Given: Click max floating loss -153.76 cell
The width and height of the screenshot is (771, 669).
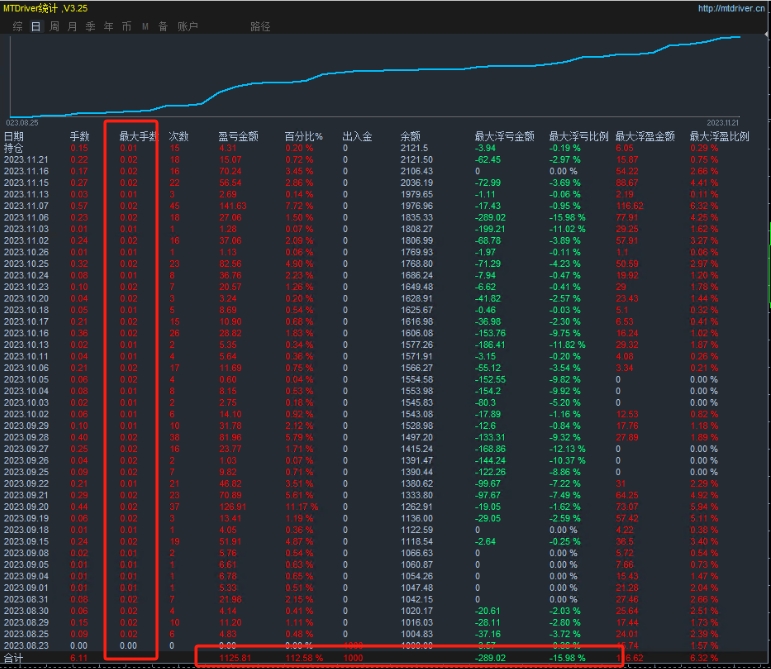Looking at the screenshot, I should pyautogui.click(x=490, y=333).
